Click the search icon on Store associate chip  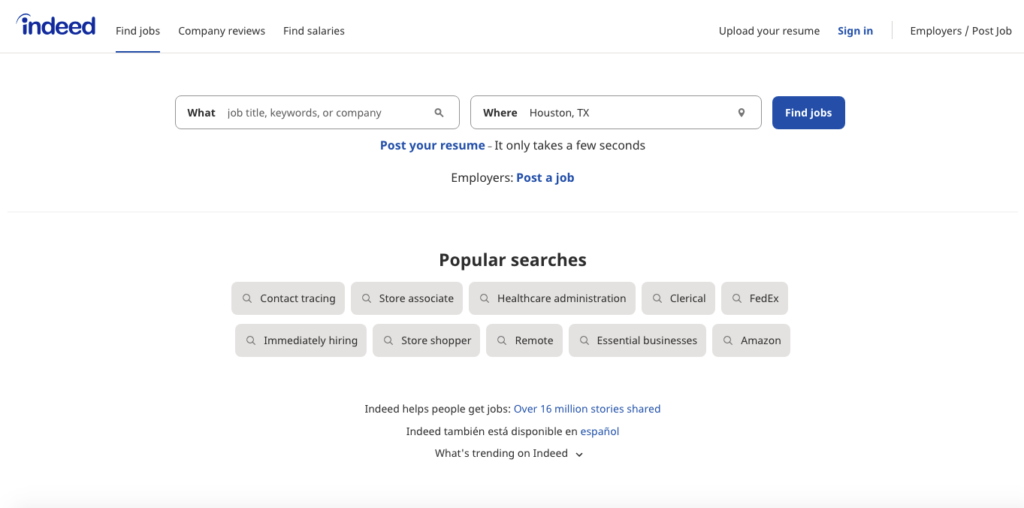point(366,299)
